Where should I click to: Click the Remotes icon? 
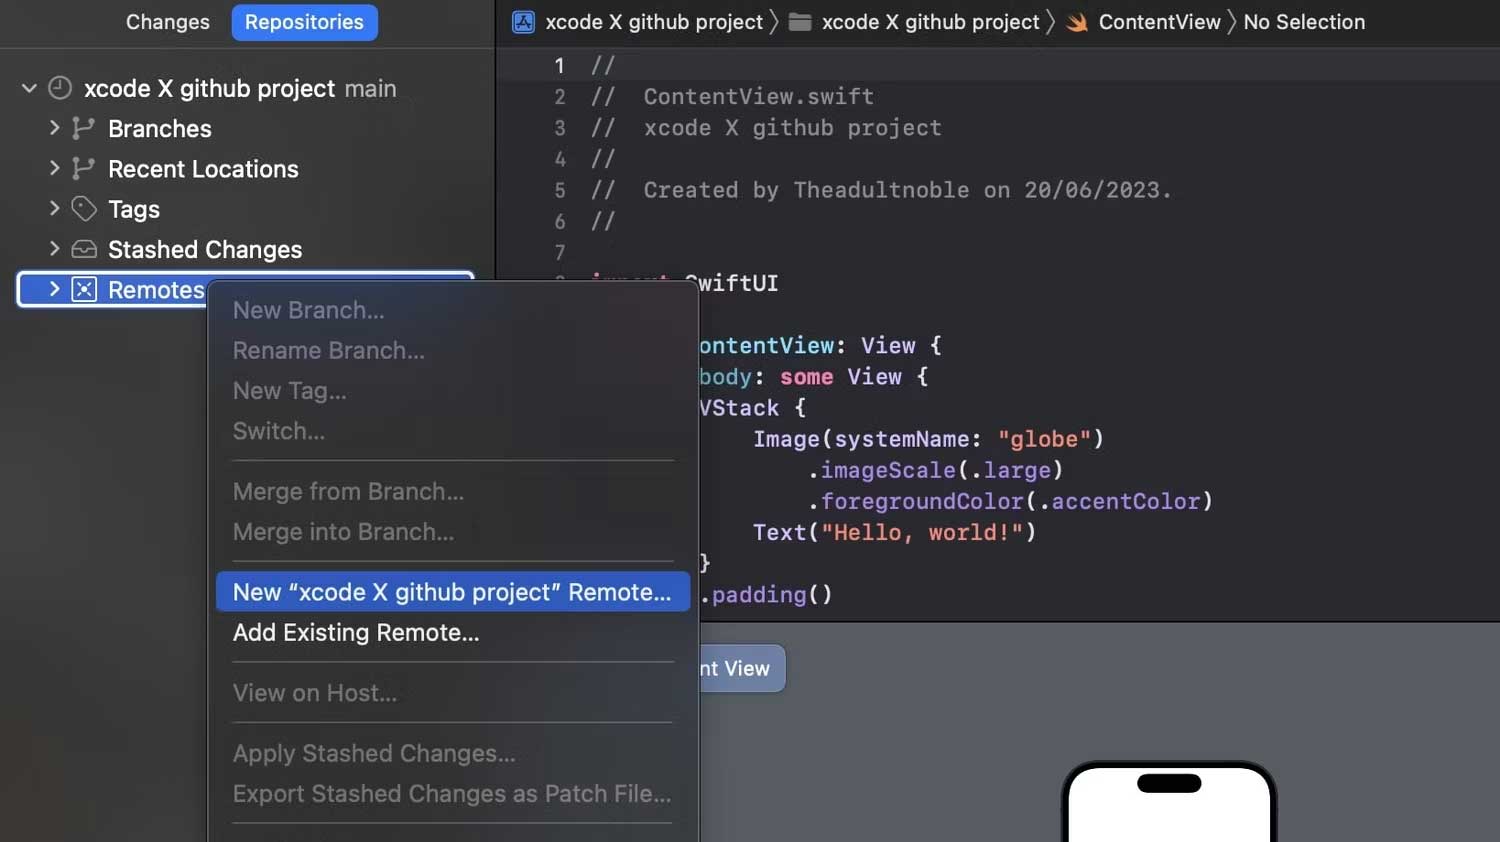(84, 289)
